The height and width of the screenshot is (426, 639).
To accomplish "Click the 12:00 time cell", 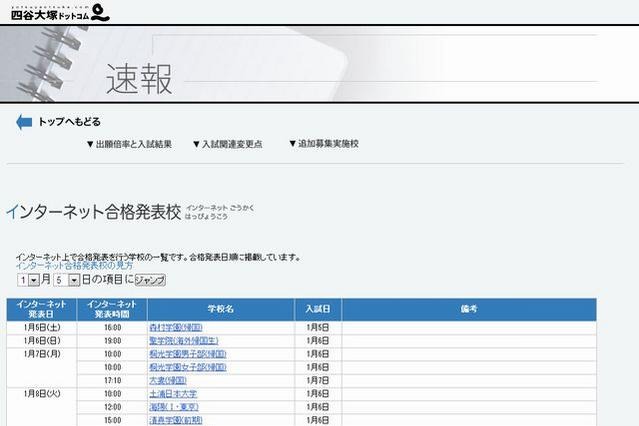I will (x=112, y=407).
